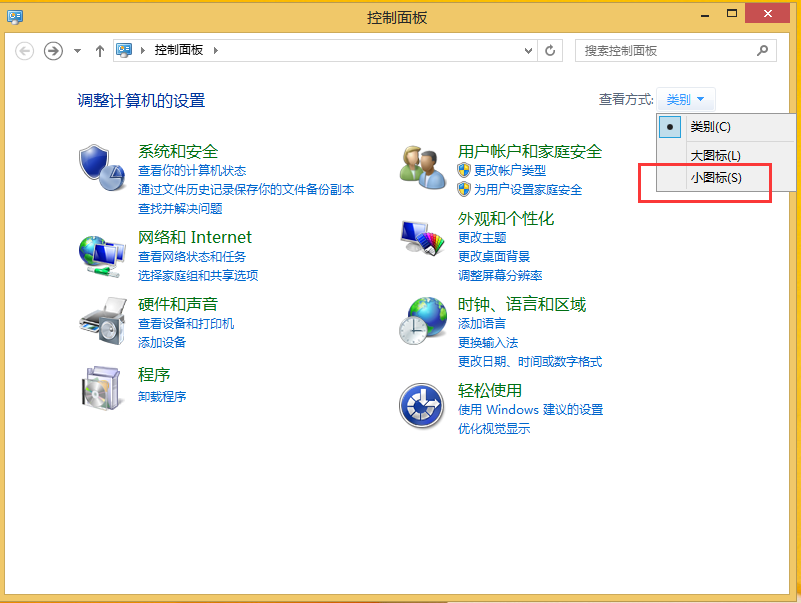Expand arrow after 控制面板 in breadcrumb
Image resolution: width=801 pixels, height=603 pixels.
[216, 50]
